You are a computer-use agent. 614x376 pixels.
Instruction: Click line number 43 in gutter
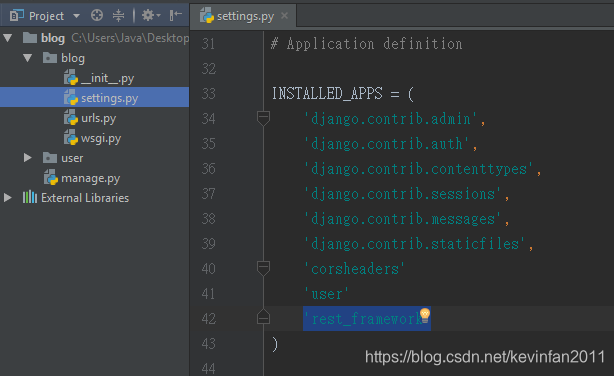pyautogui.click(x=208, y=343)
